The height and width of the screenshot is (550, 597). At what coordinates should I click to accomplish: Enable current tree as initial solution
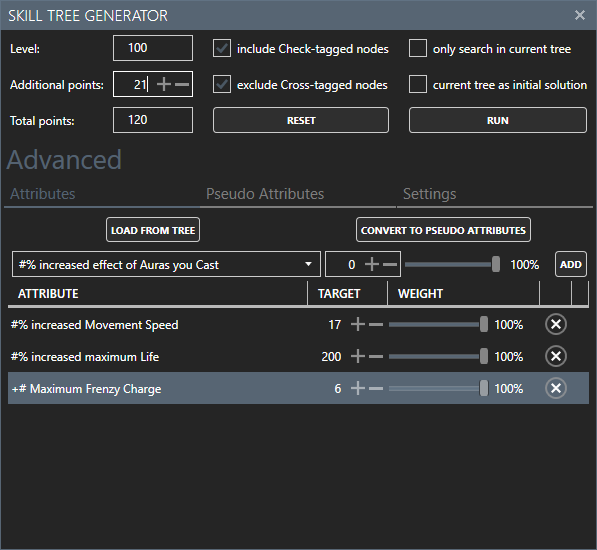click(418, 84)
